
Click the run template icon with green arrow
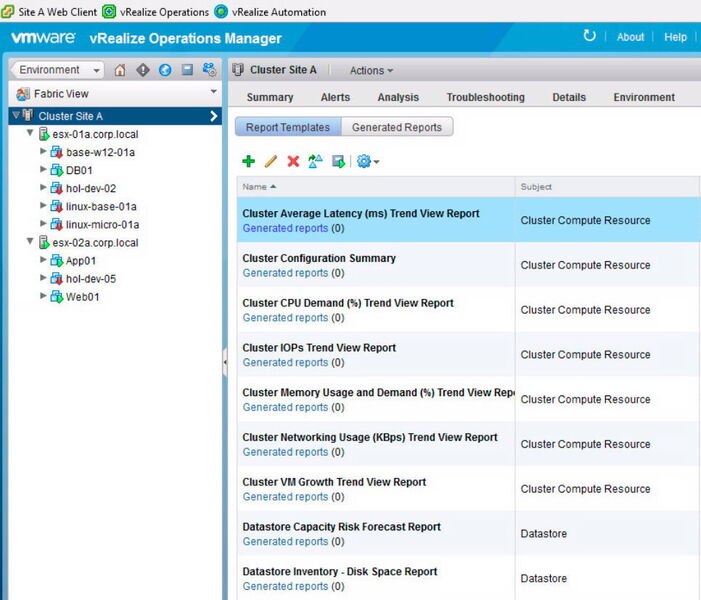coord(338,161)
